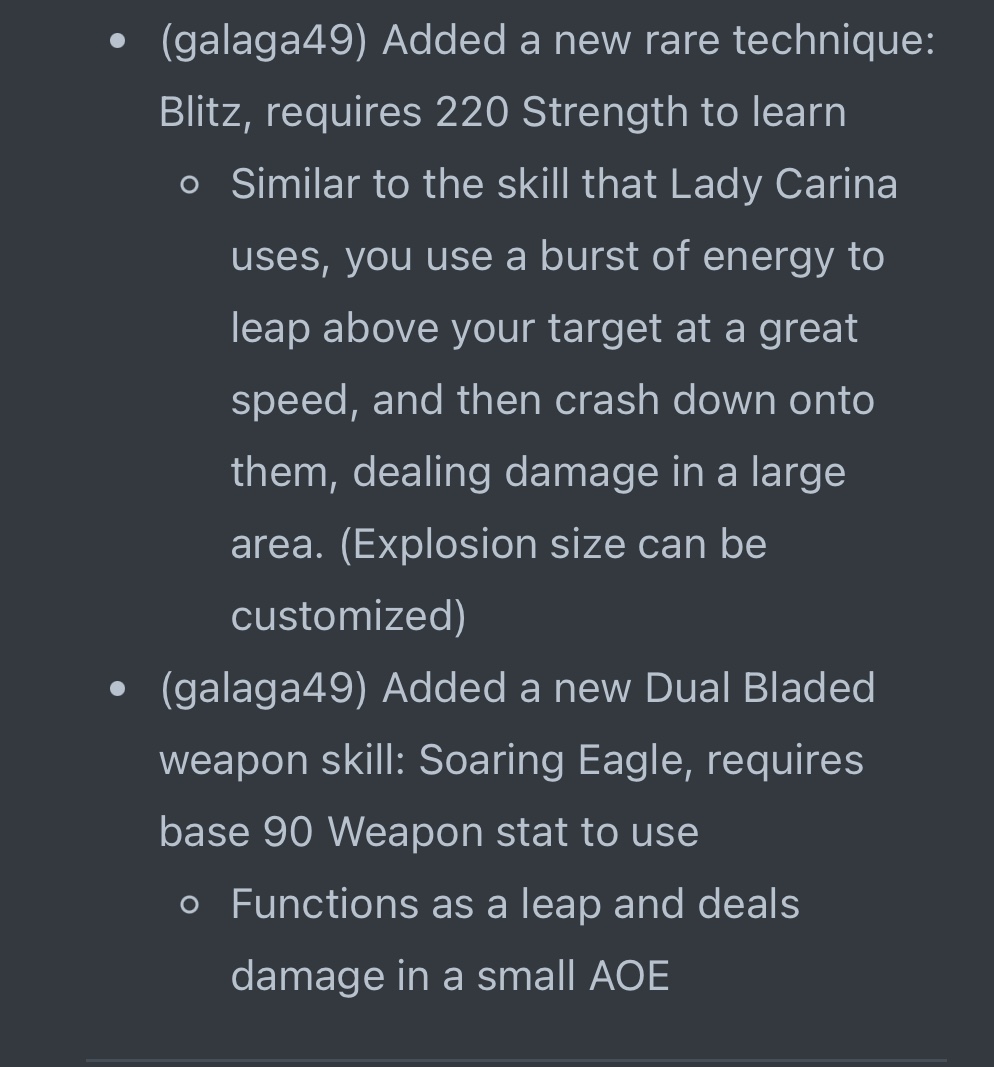Click the words "rare technique:"
This screenshot has width=994, height=1067.
pos(790,40)
